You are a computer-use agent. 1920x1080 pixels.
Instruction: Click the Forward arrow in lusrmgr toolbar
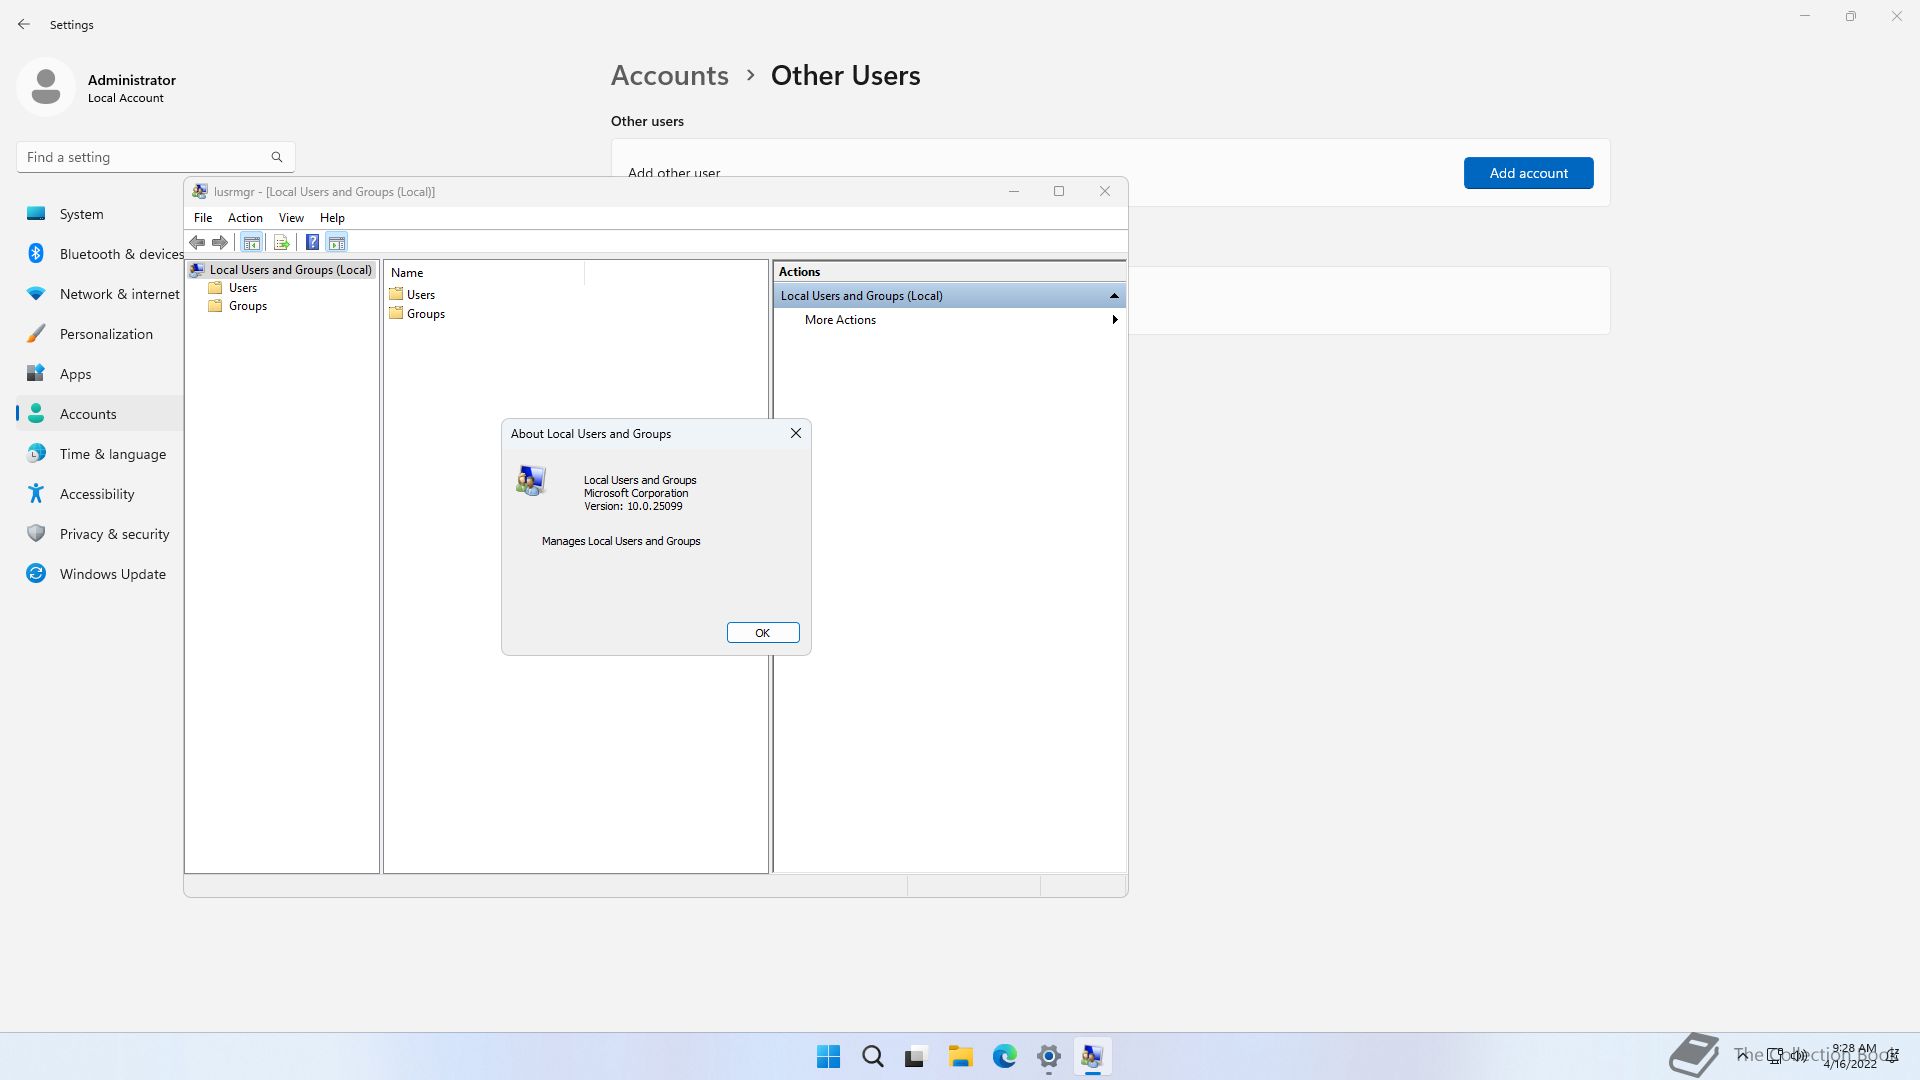pyautogui.click(x=220, y=242)
